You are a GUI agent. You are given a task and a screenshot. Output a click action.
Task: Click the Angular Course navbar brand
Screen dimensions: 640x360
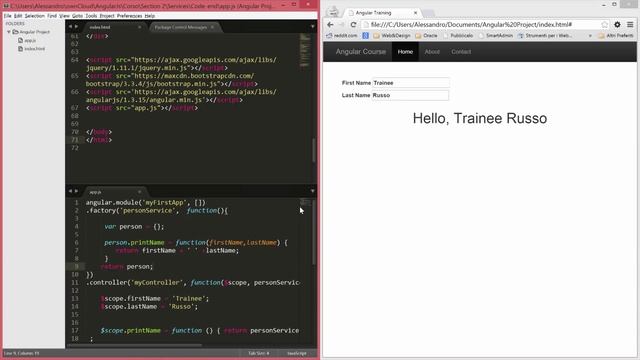click(x=360, y=52)
